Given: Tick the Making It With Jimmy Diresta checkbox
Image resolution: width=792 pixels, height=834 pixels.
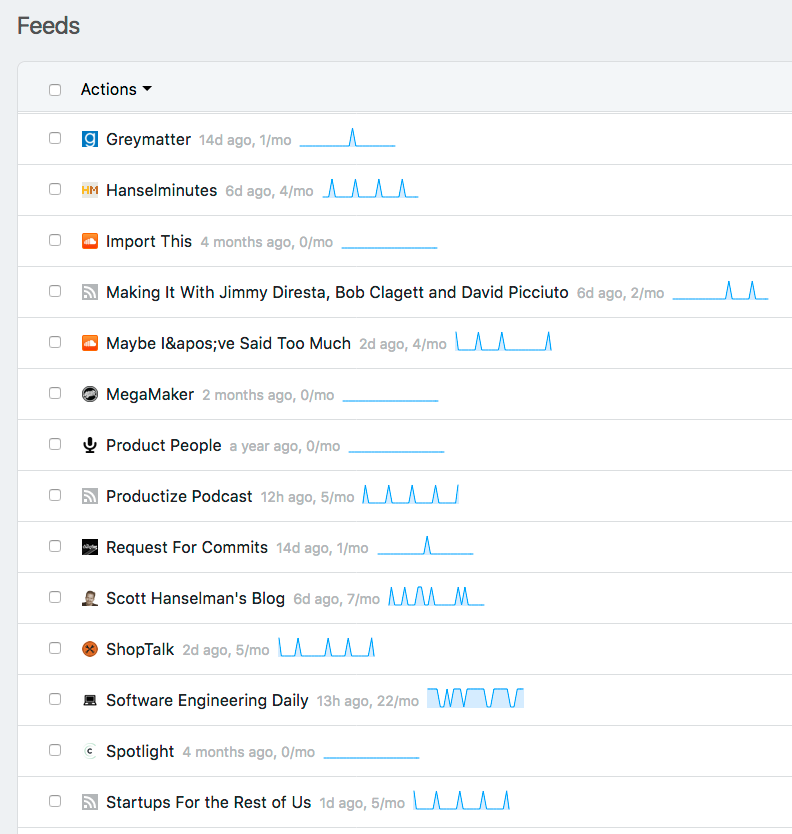Looking at the screenshot, I should coord(55,291).
